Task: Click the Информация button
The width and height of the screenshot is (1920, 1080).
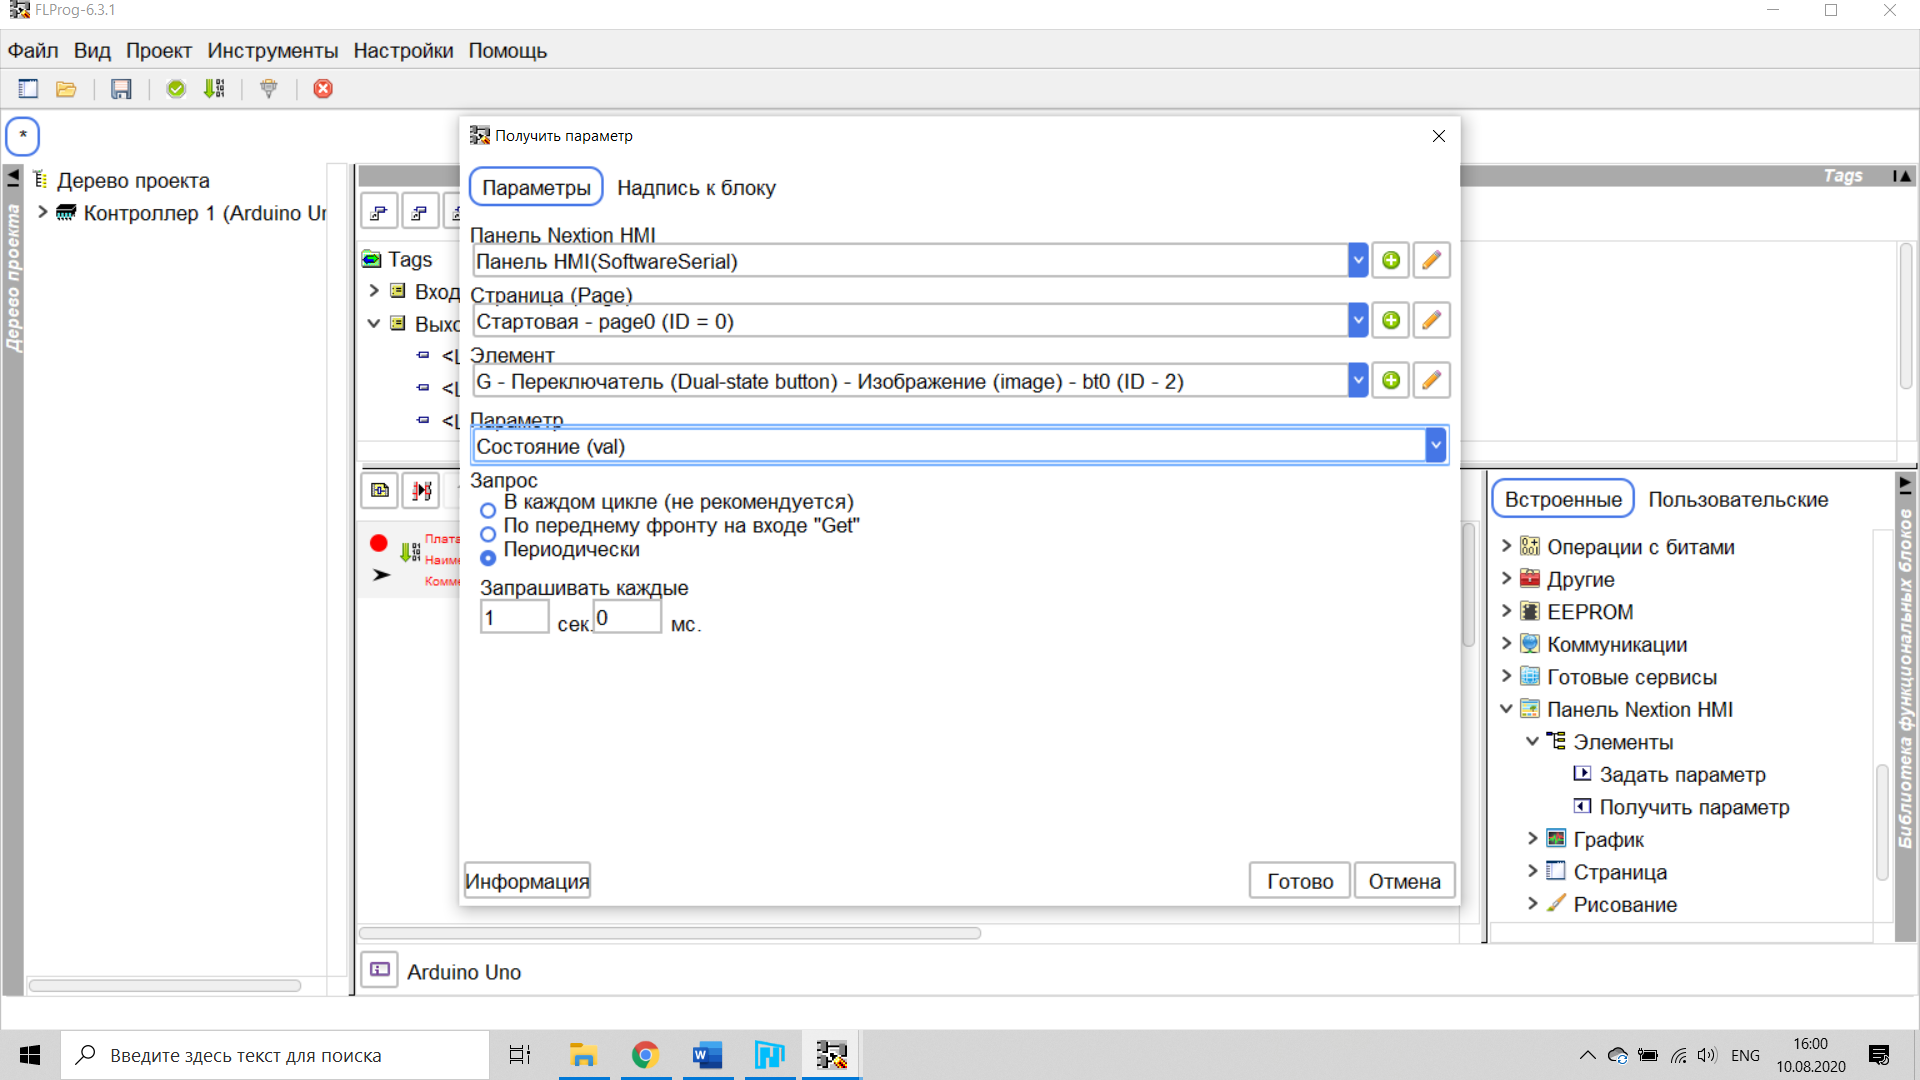Action: point(527,881)
